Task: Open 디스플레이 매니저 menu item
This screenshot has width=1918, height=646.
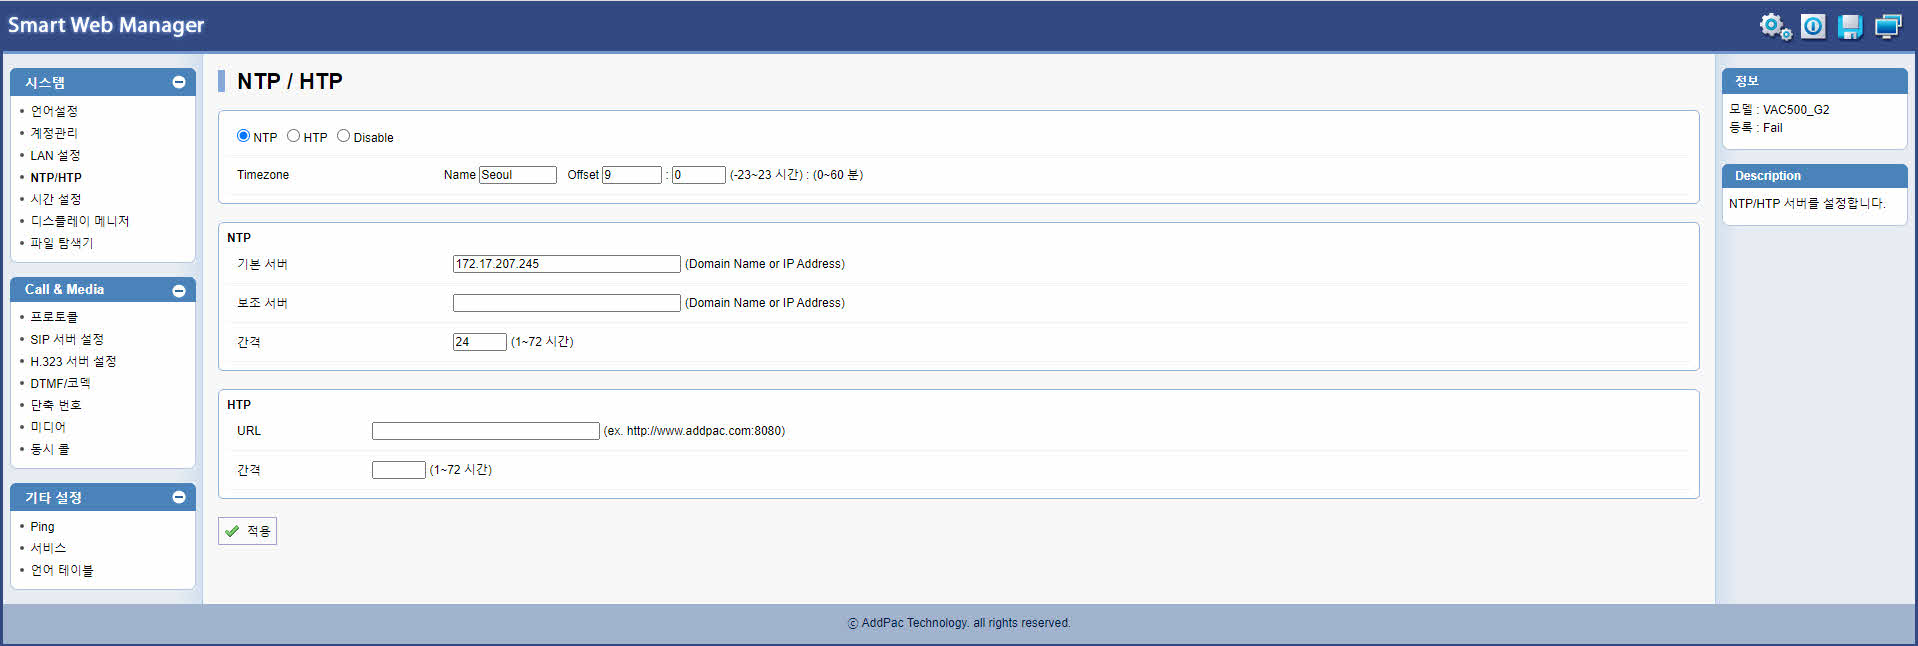Action: click(x=79, y=221)
